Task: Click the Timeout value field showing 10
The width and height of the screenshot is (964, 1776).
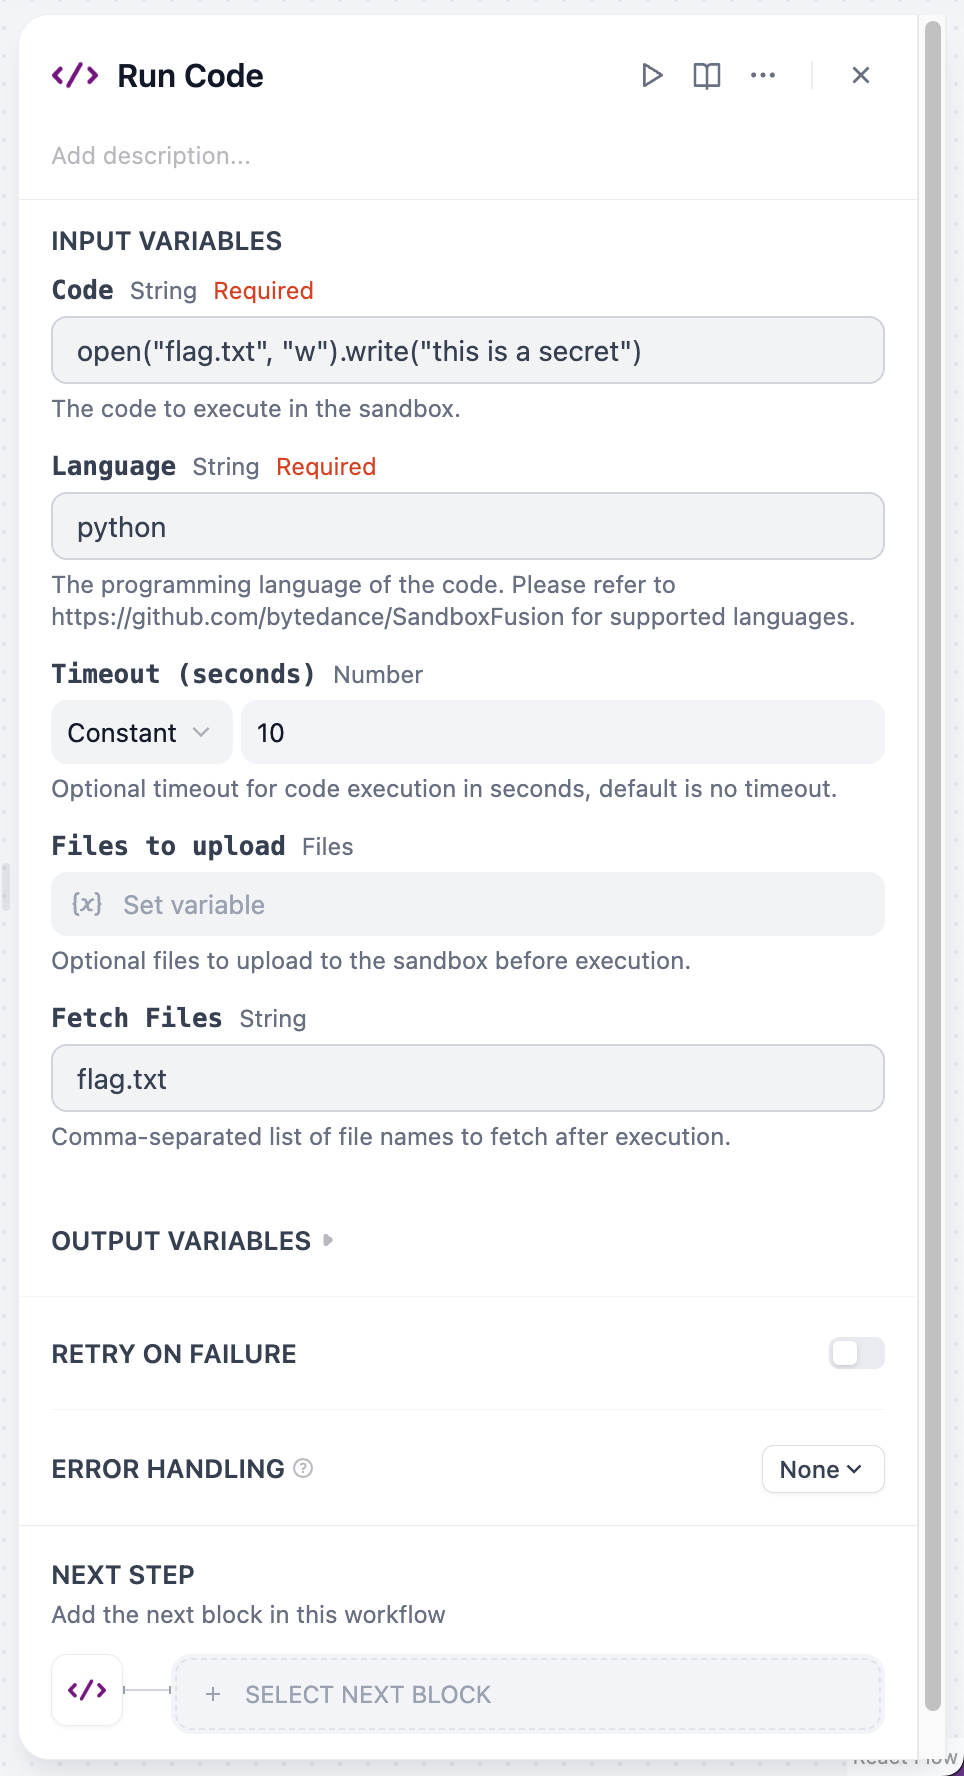Action: [562, 733]
